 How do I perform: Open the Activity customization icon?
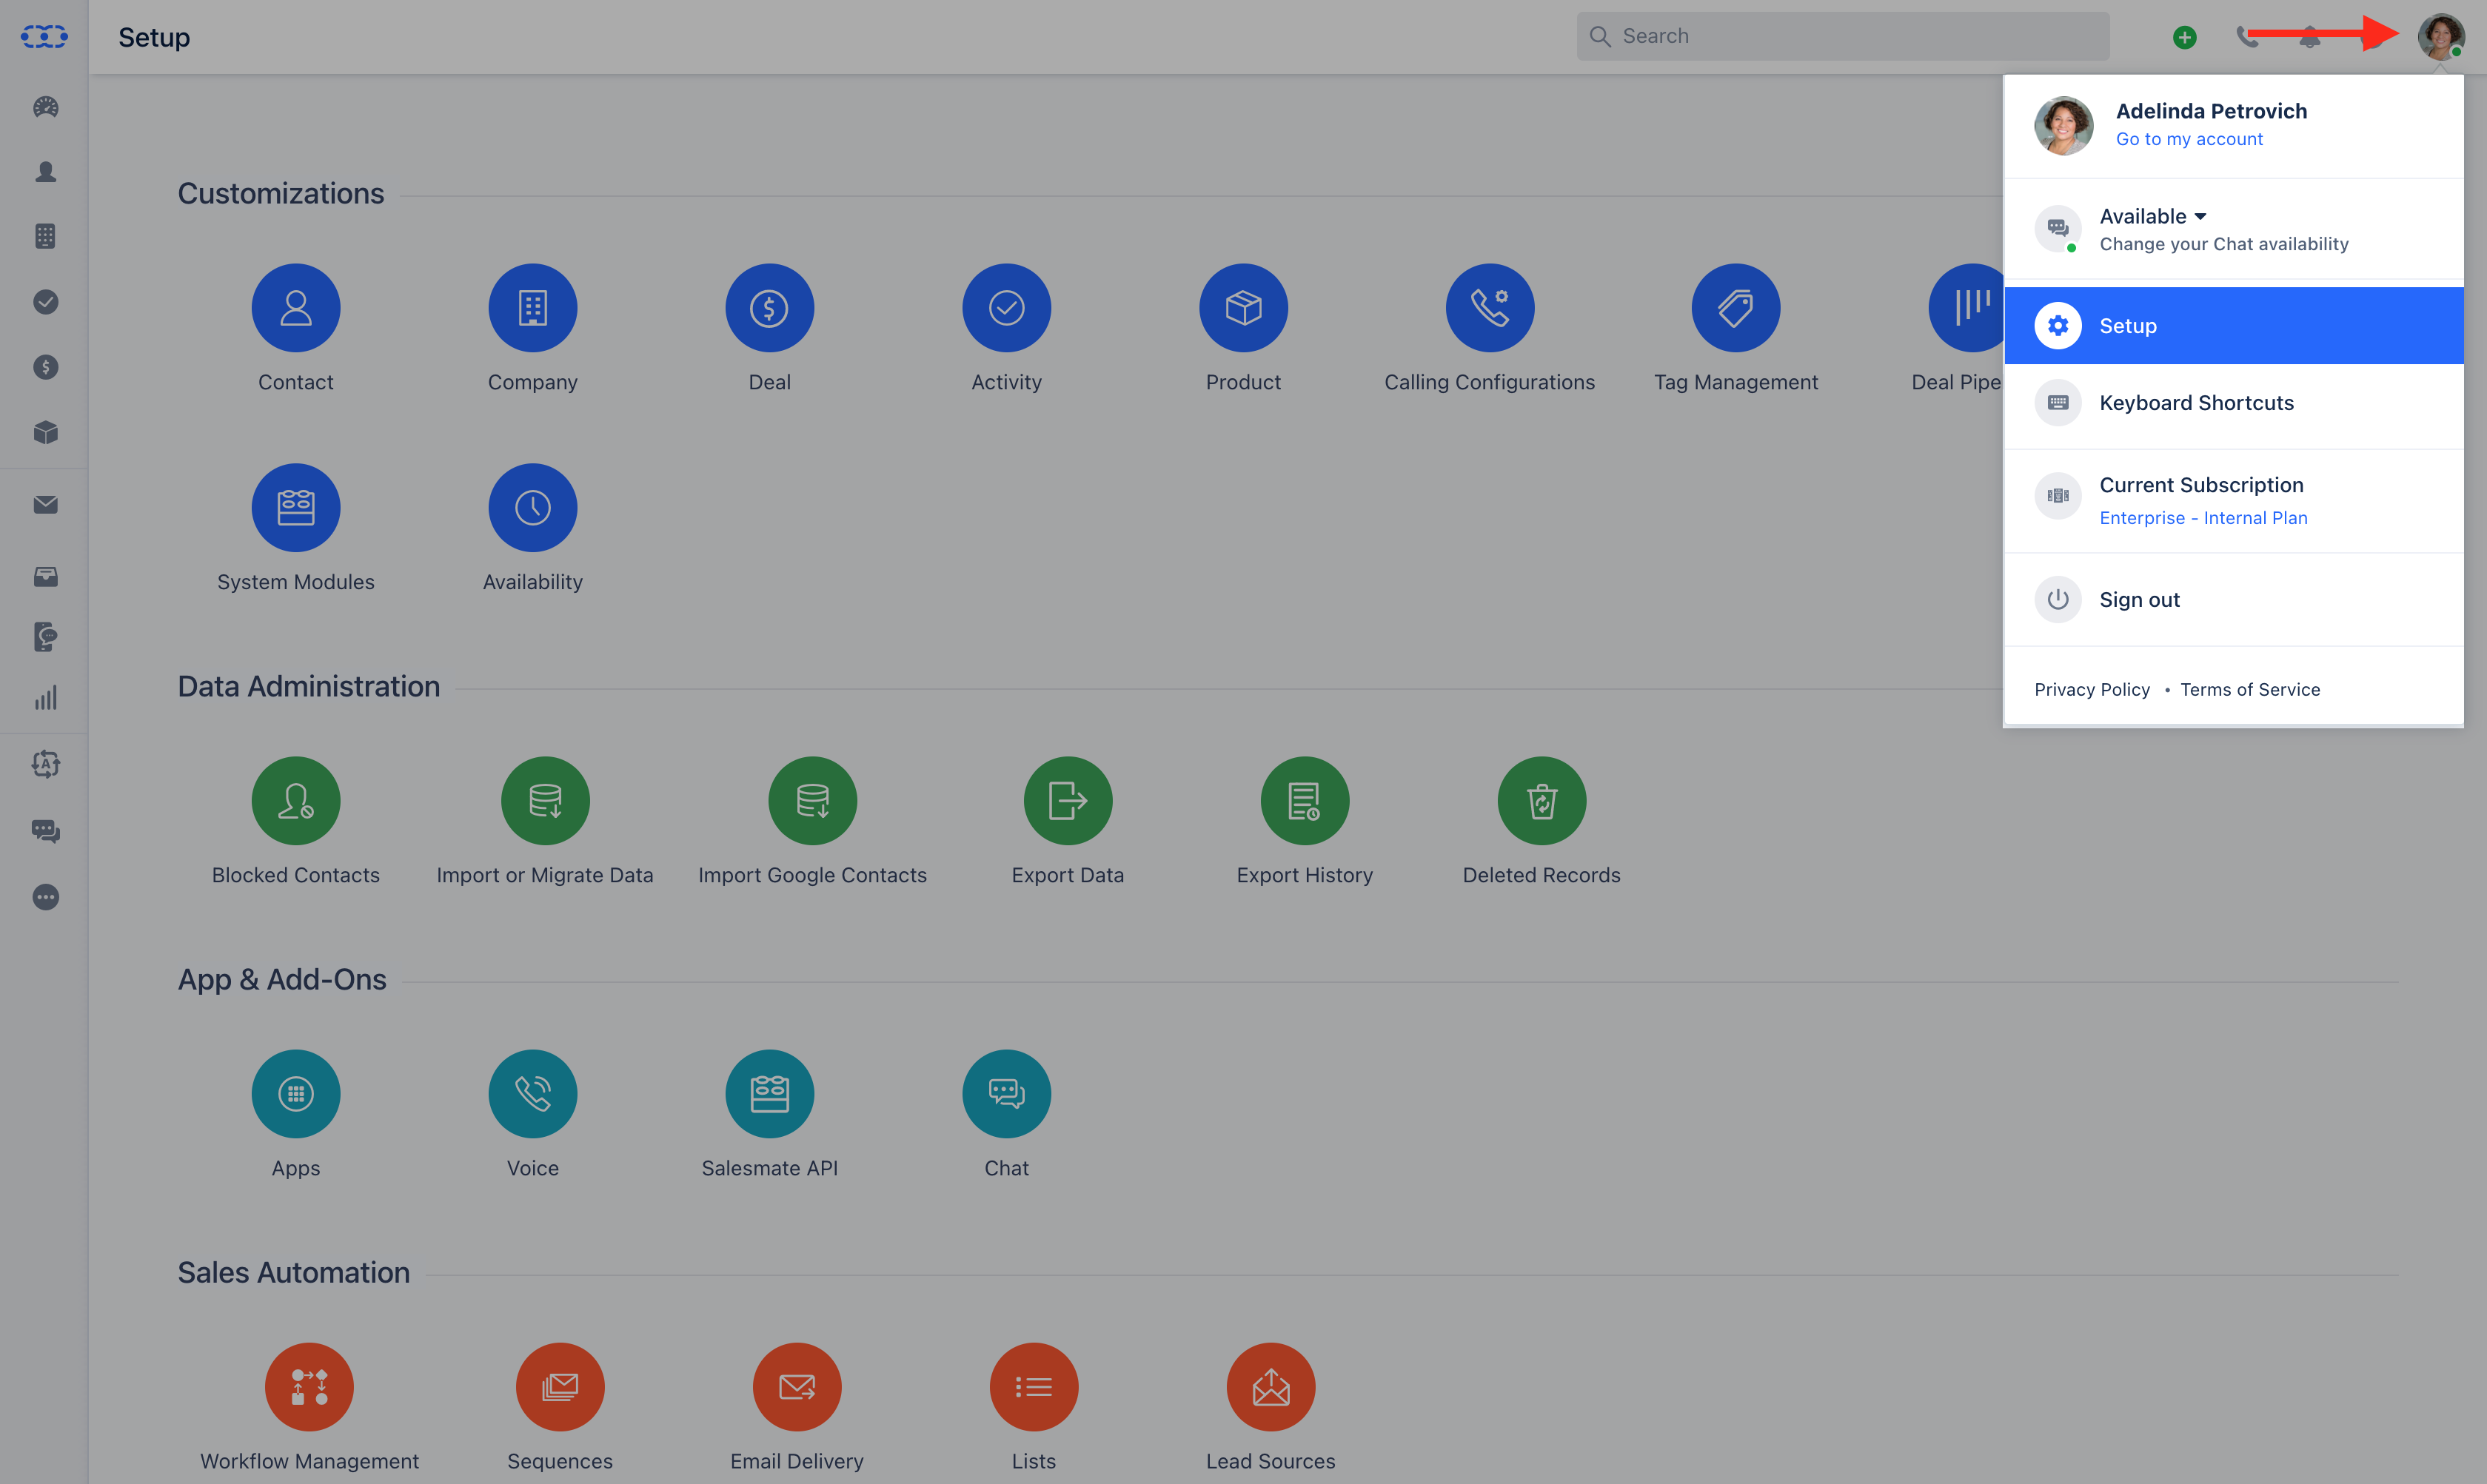1006,308
